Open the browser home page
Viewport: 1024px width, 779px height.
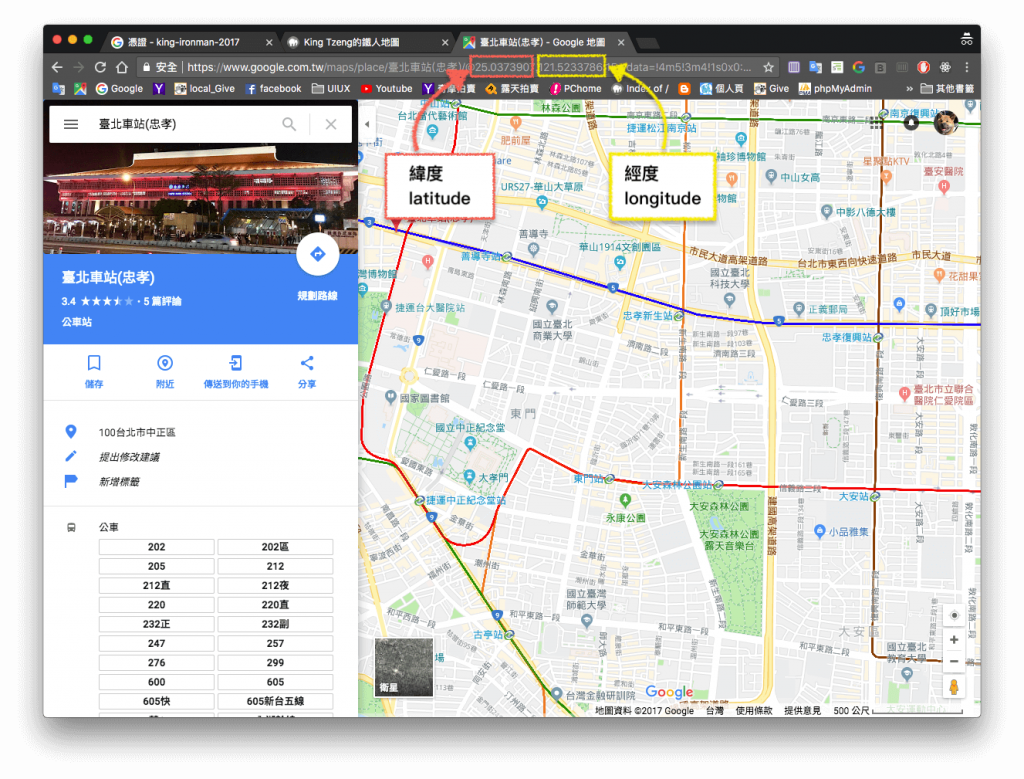click(x=121, y=67)
